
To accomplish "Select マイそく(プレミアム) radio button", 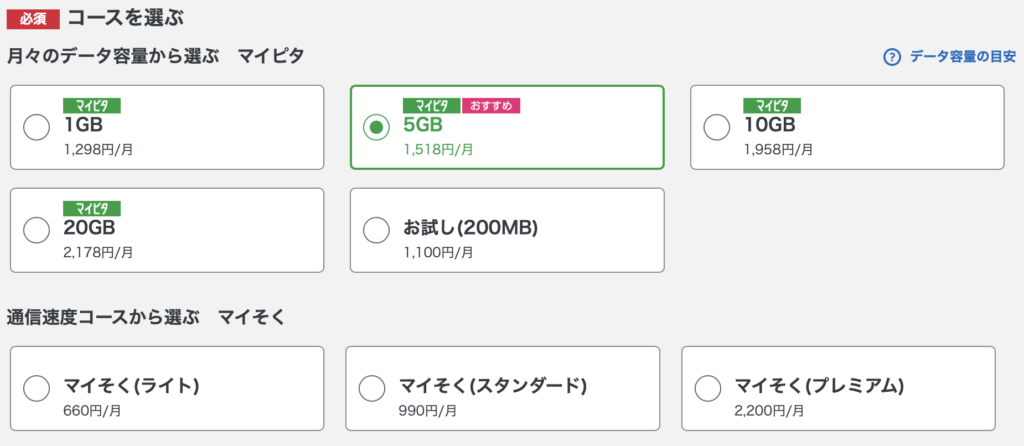I will pos(708,389).
